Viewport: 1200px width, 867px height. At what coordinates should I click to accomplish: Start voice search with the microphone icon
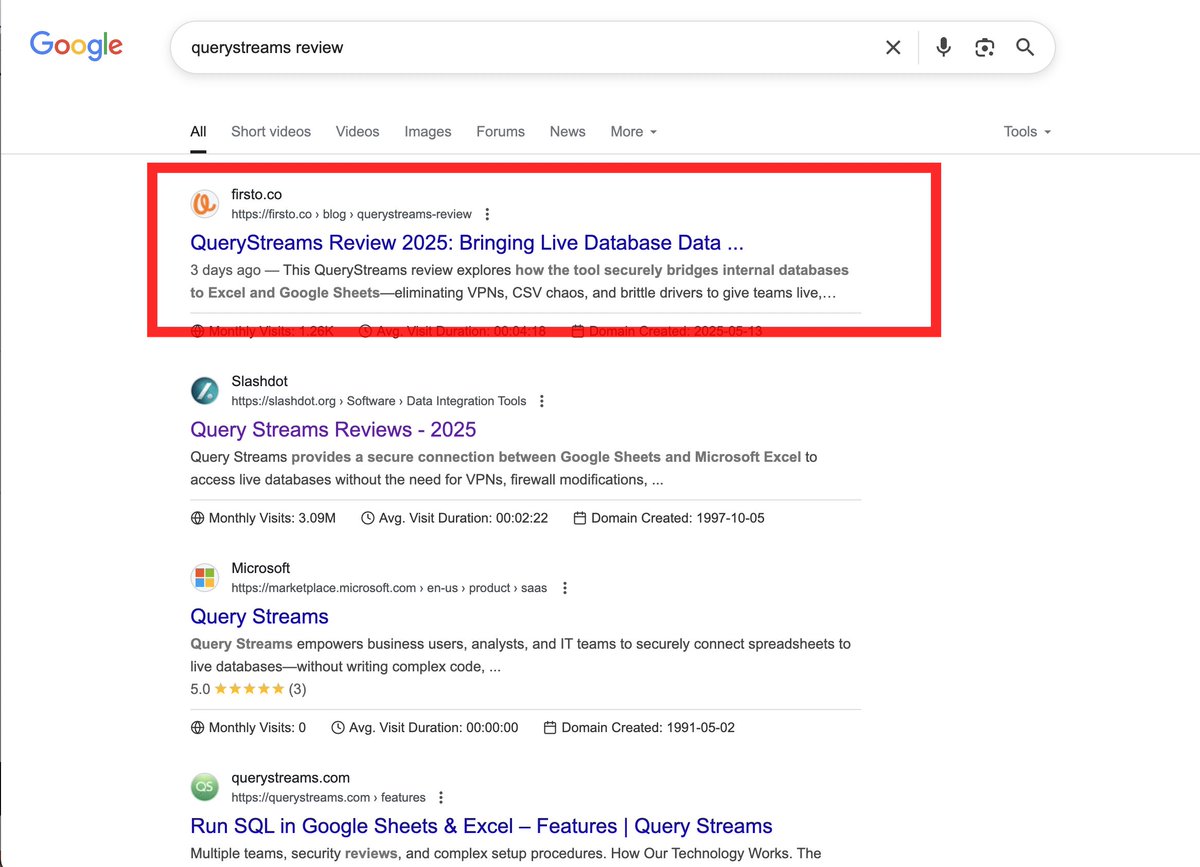(943, 47)
